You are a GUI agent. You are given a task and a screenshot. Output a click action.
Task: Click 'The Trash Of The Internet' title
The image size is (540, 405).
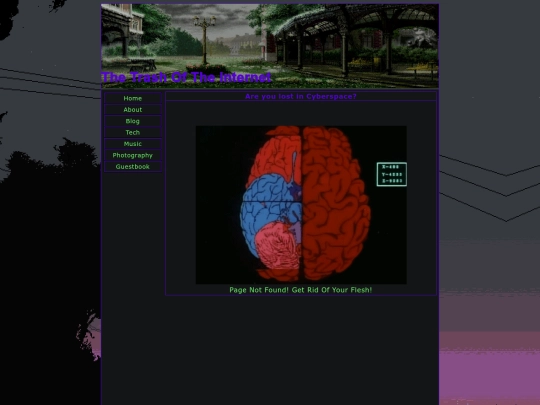186,77
